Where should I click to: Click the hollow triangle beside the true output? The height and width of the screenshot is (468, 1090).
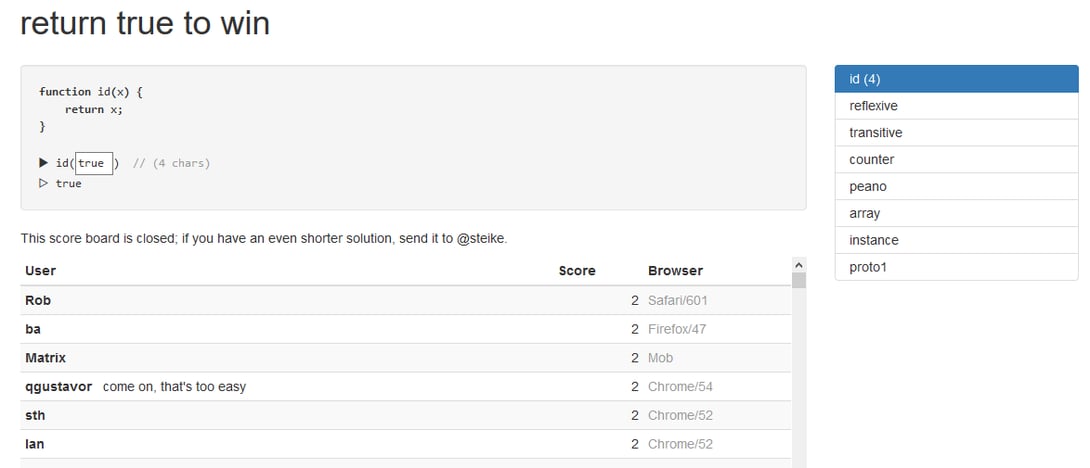(x=44, y=184)
